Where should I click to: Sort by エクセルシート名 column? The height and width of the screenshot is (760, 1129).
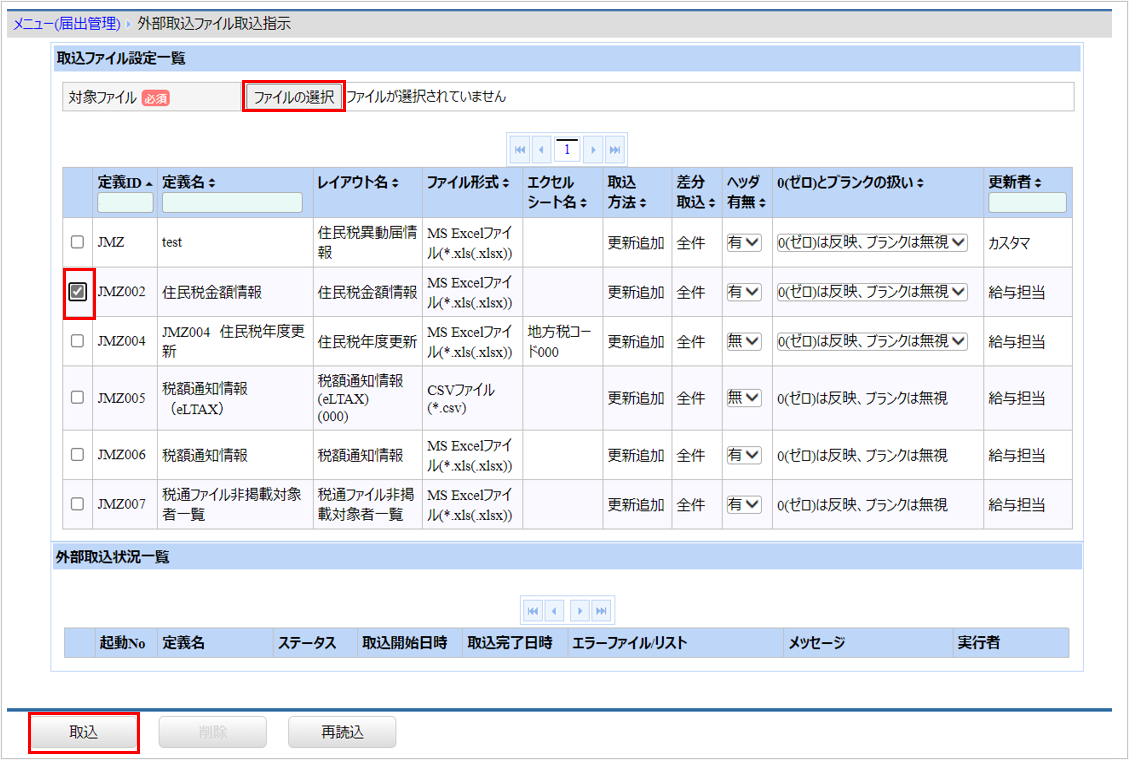557,192
